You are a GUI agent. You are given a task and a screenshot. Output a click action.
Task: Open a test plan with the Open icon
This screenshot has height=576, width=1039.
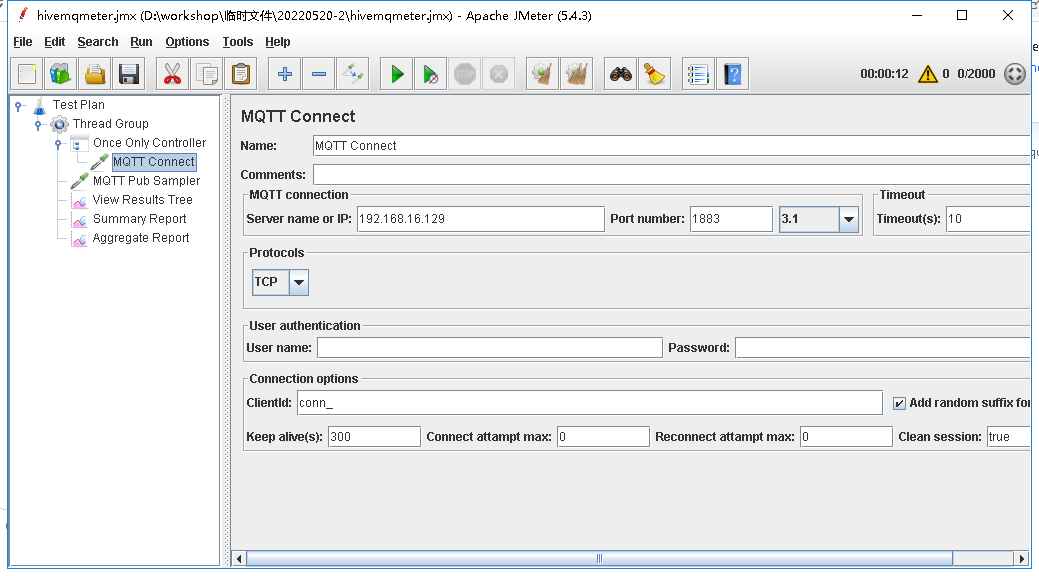(94, 73)
